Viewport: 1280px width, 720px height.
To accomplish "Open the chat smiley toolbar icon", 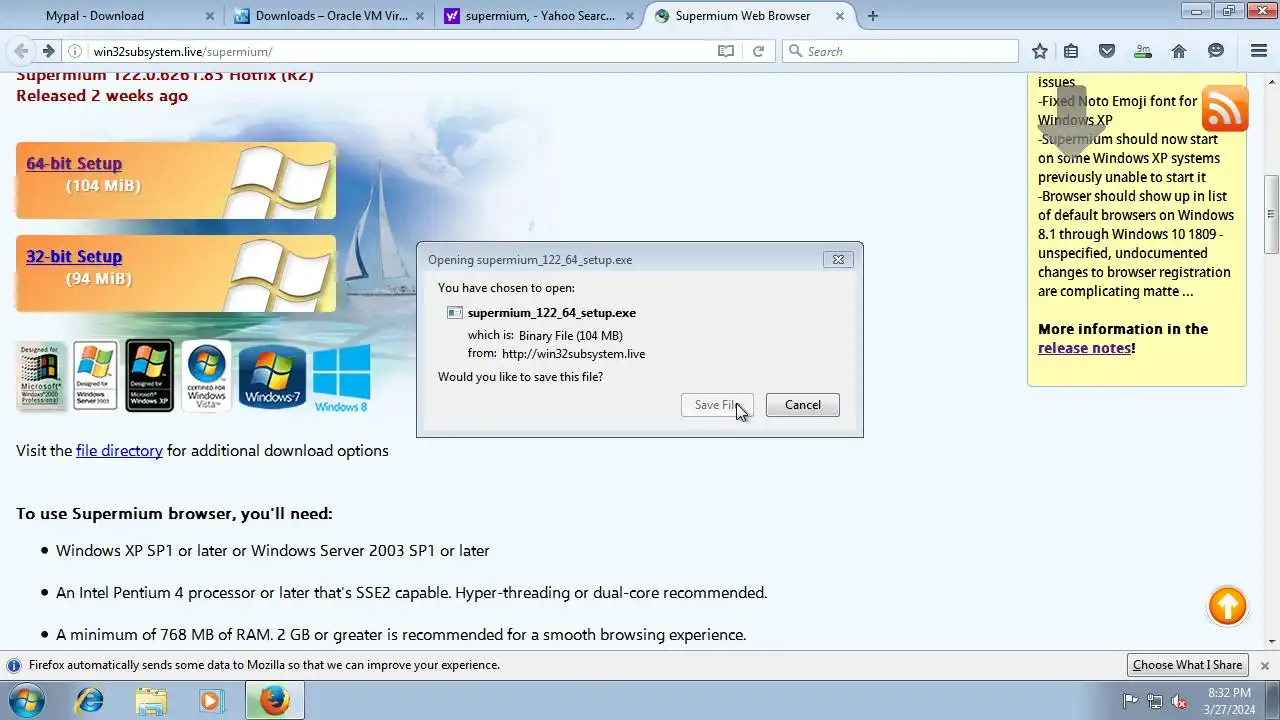I will coord(1216,51).
